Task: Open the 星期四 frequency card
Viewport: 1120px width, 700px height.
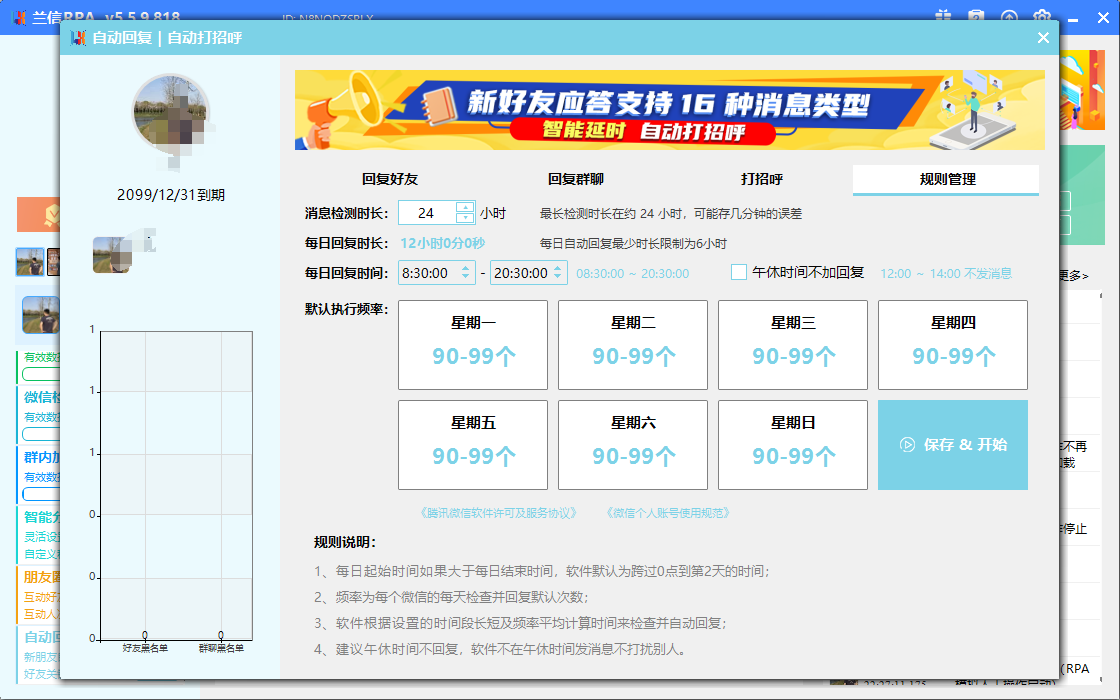Action: [x=953, y=345]
